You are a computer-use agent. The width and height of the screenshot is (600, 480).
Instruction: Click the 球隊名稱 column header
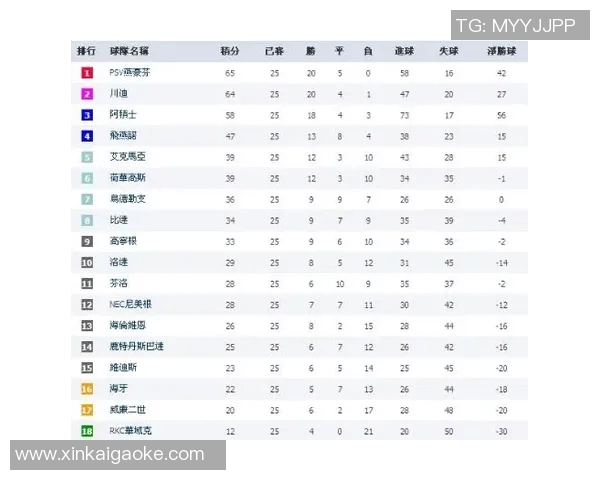[x=129, y=51]
